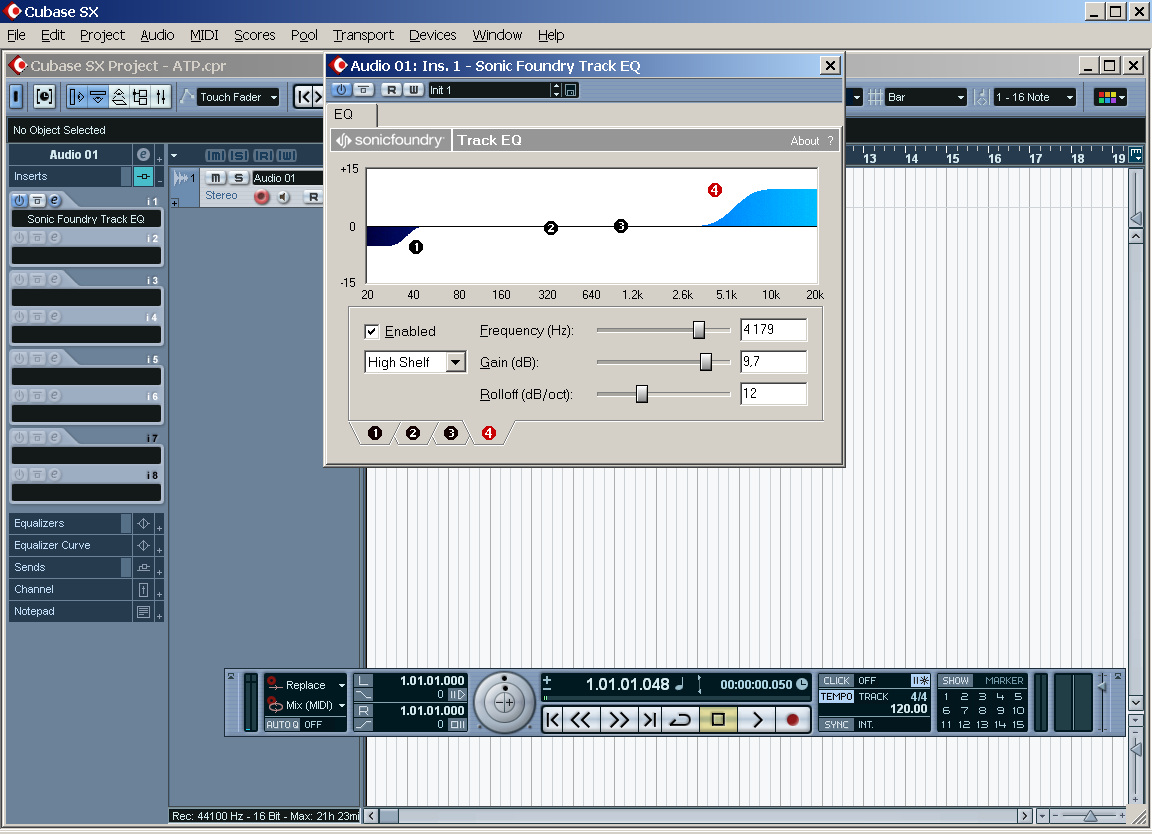Image resolution: width=1152 pixels, height=834 pixels.
Task: Toggle monitor speaker on Audio 01 track
Action: coord(284,197)
